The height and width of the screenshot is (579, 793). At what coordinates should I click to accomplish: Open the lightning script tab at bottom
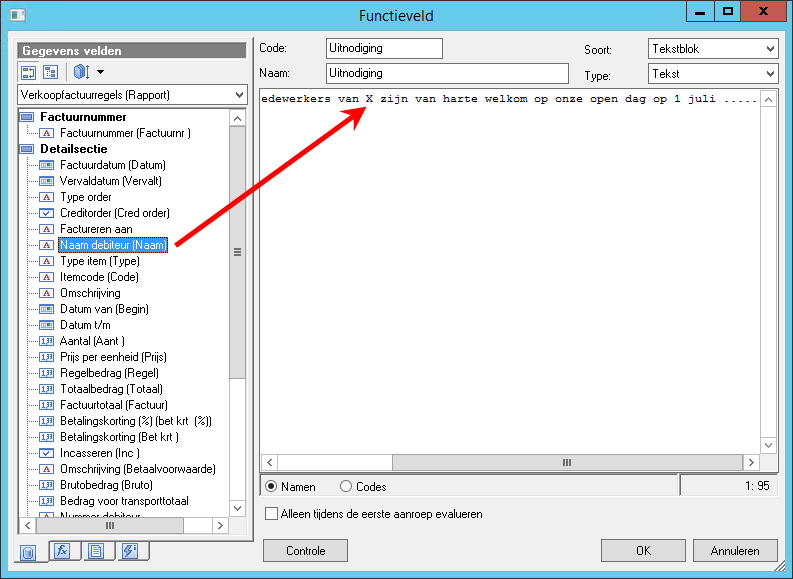[x=130, y=551]
